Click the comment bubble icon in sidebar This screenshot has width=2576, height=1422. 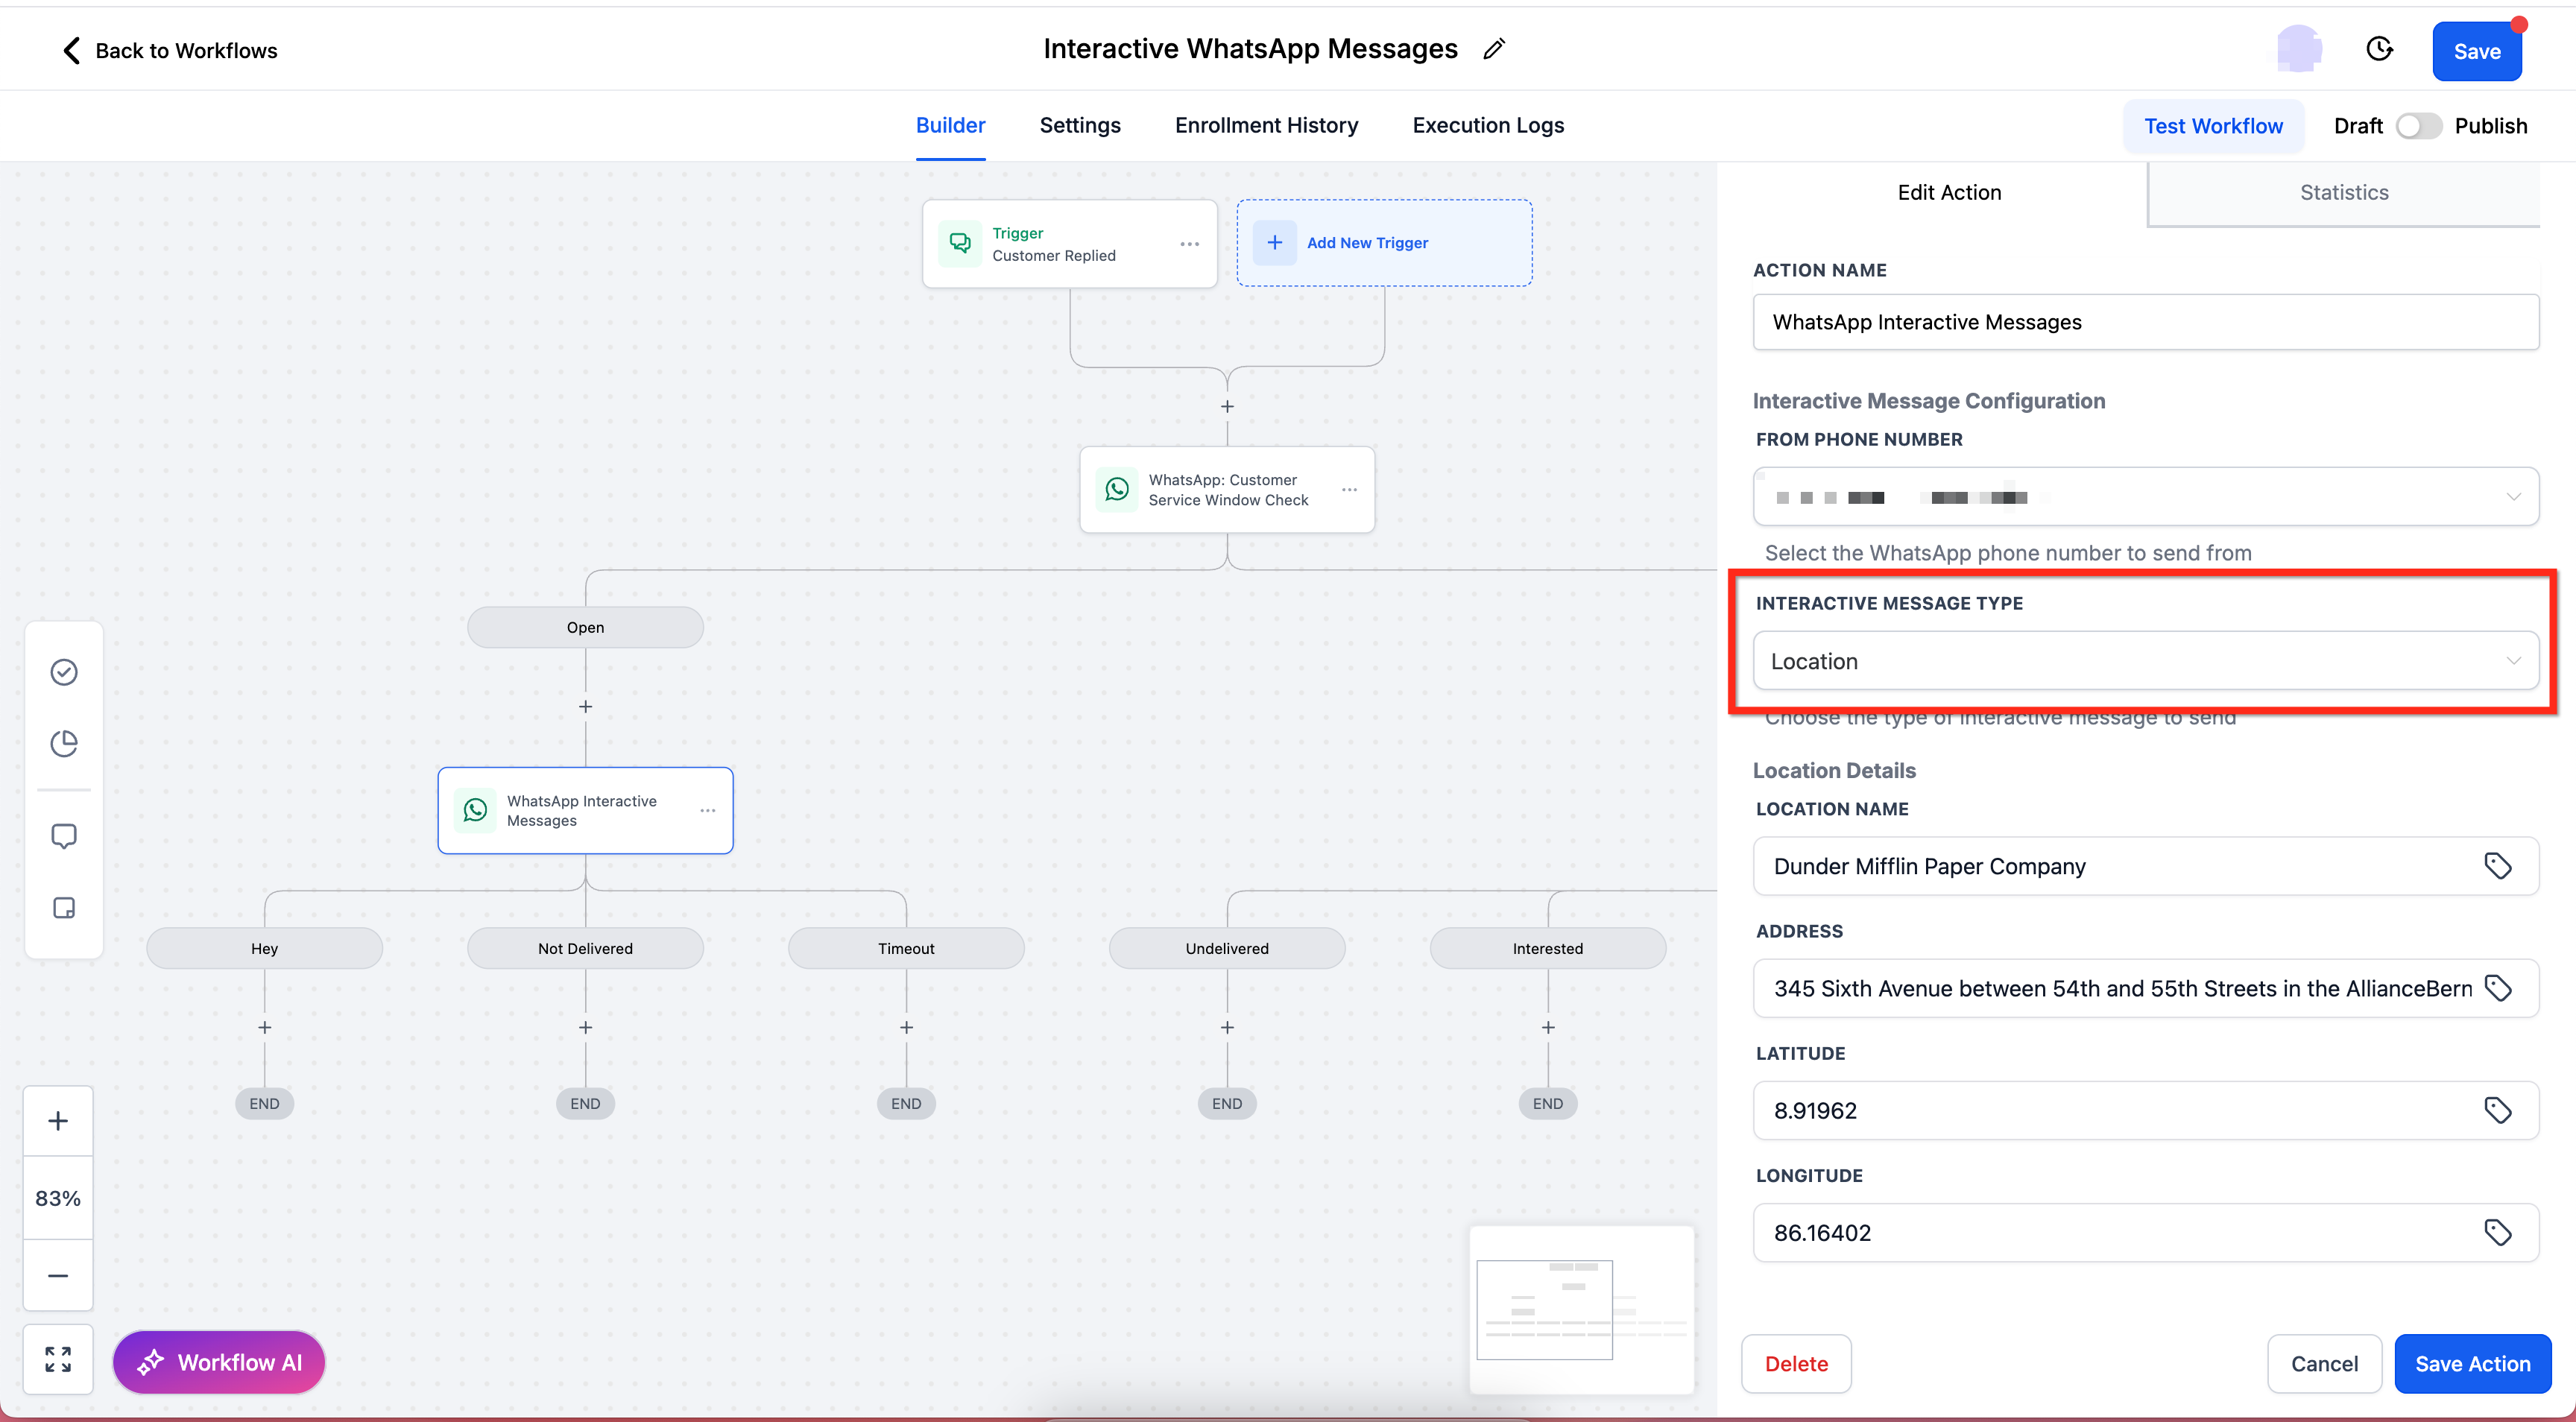[64, 836]
